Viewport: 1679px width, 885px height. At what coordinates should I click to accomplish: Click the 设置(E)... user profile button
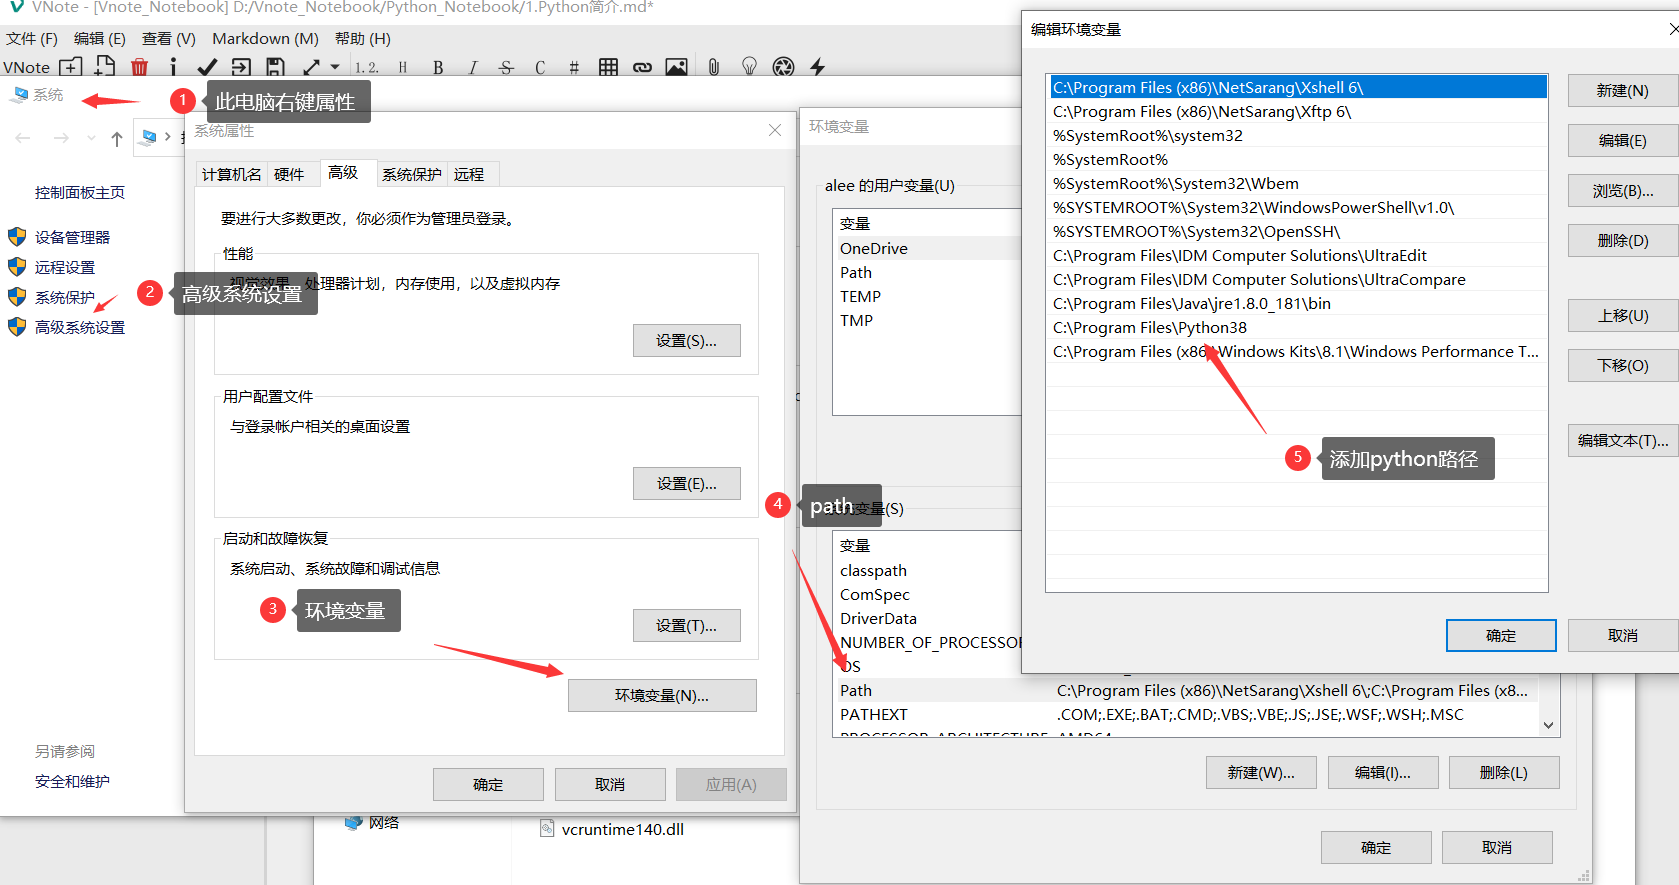(687, 484)
